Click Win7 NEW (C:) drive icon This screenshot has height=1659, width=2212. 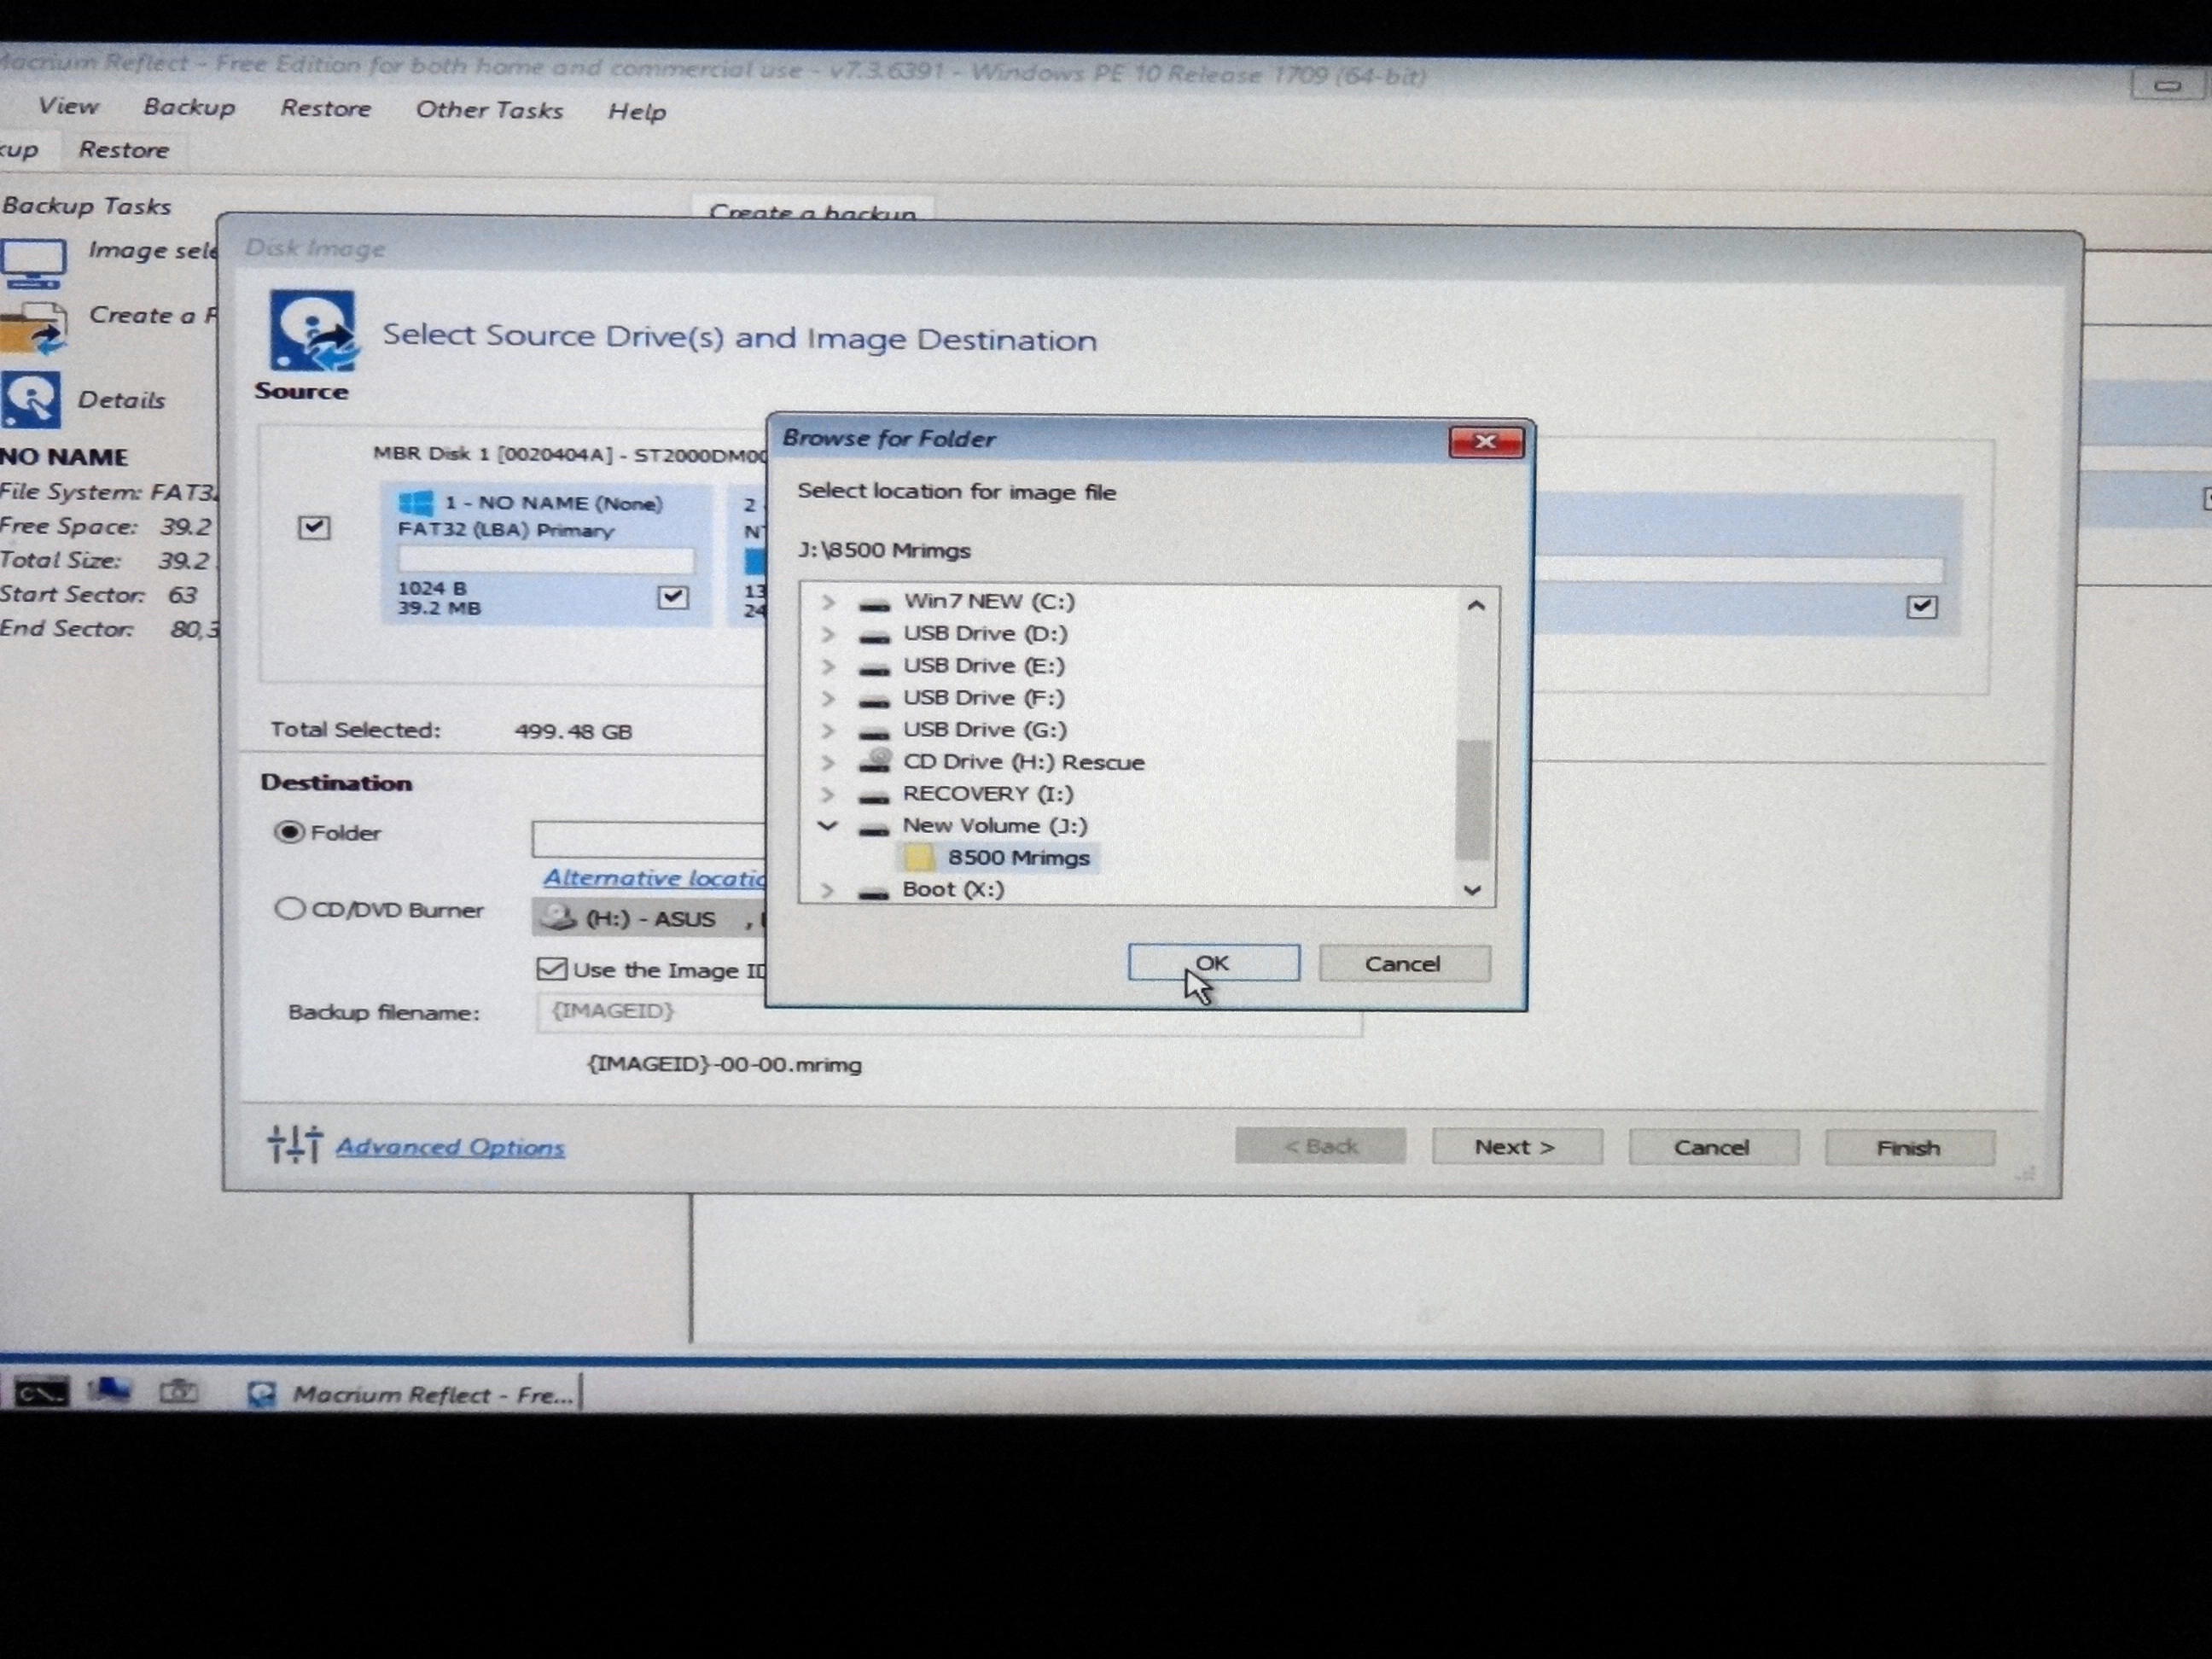(875, 604)
